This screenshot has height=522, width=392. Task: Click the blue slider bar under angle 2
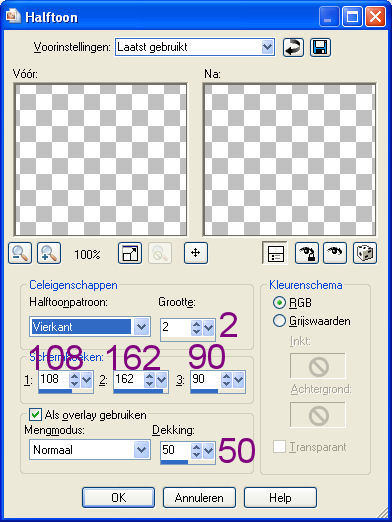pyautogui.click(x=138, y=391)
